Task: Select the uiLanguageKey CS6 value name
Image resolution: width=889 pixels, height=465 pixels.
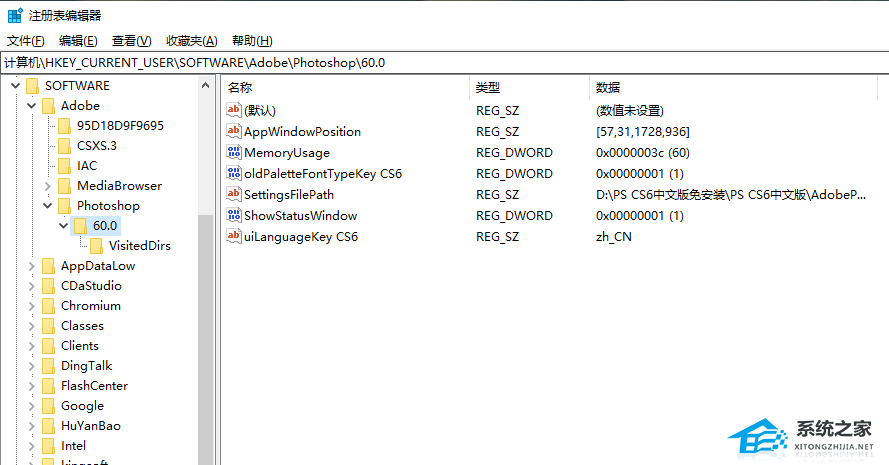Action: [301, 236]
